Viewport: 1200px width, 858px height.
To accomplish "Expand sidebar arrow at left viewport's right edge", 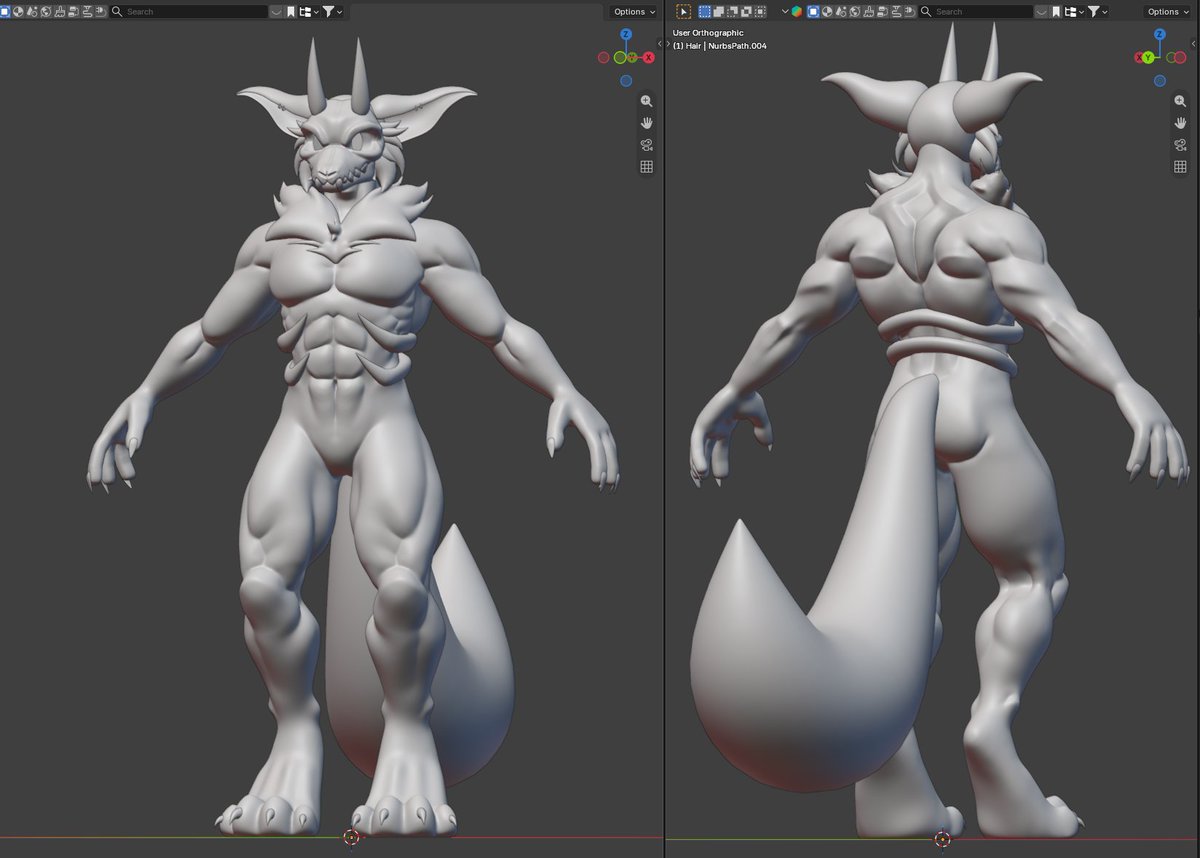I will pos(658,44).
